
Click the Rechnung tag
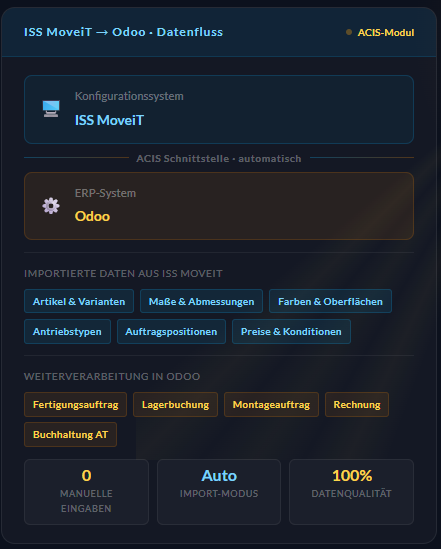coord(357,404)
